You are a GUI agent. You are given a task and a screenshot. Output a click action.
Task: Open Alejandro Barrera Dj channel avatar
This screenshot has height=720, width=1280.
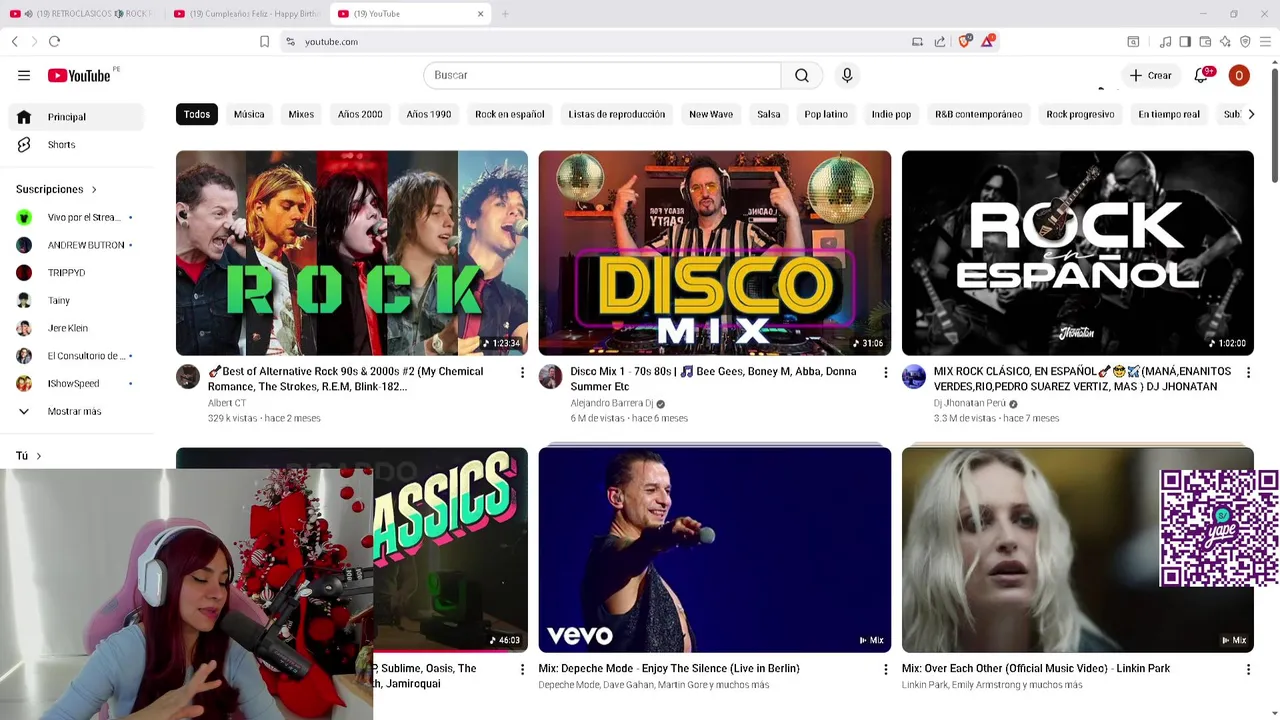click(550, 376)
